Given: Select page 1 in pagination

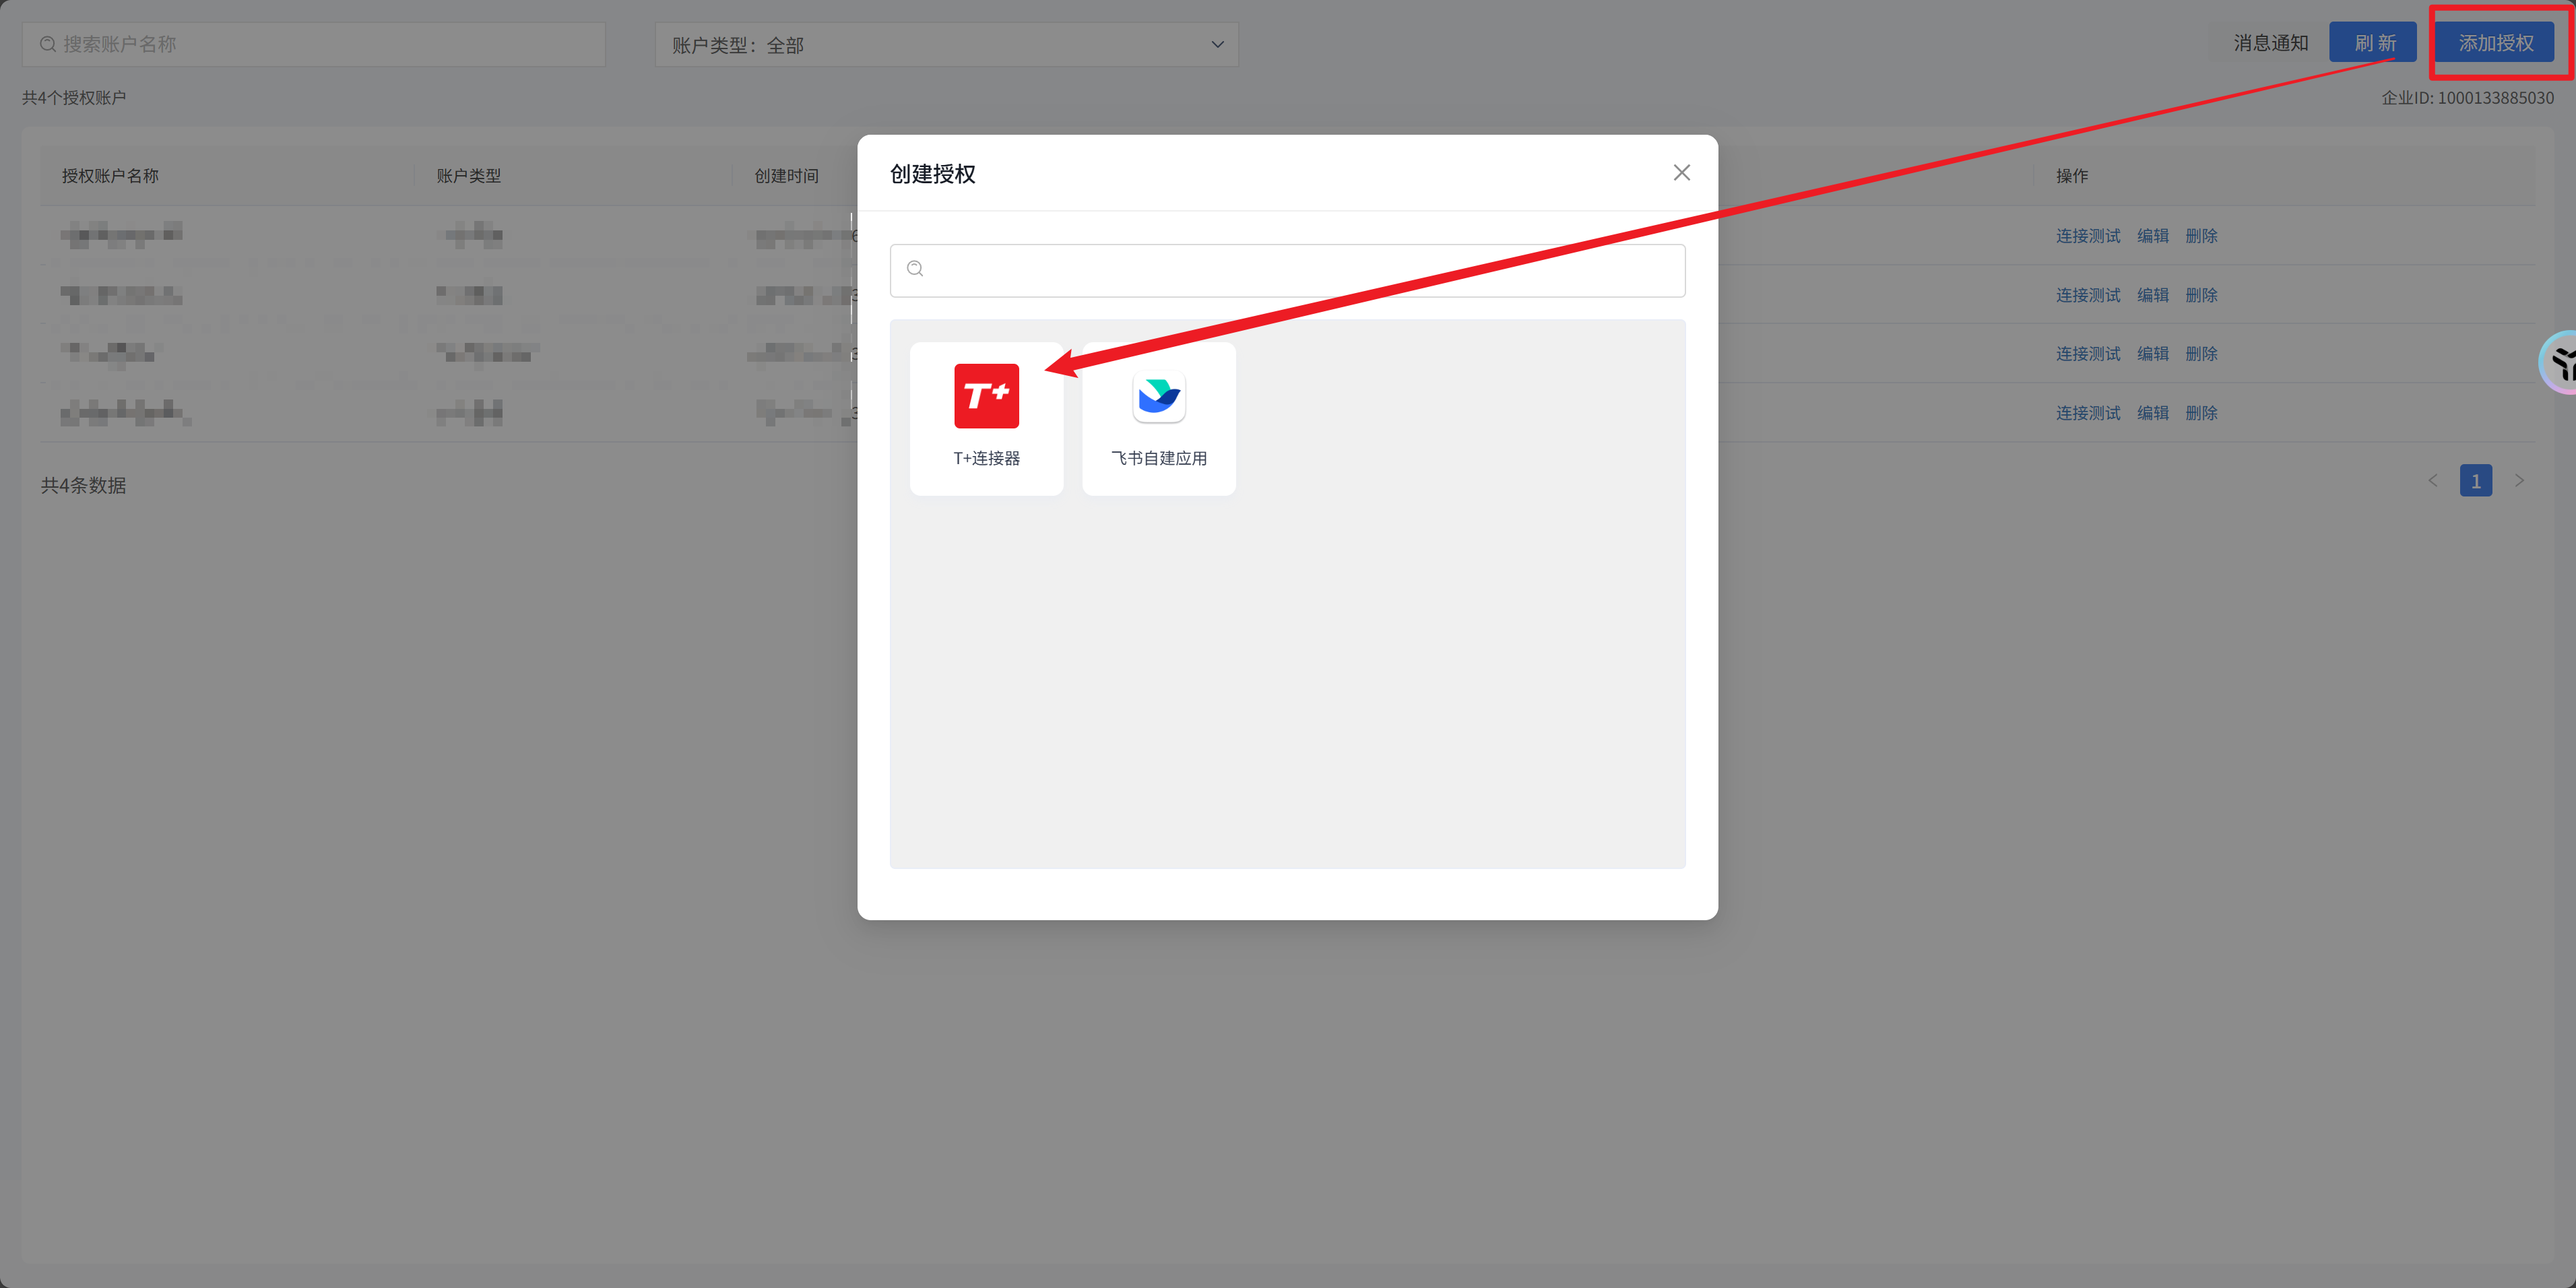Looking at the screenshot, I should click(x=2475, y=481).
